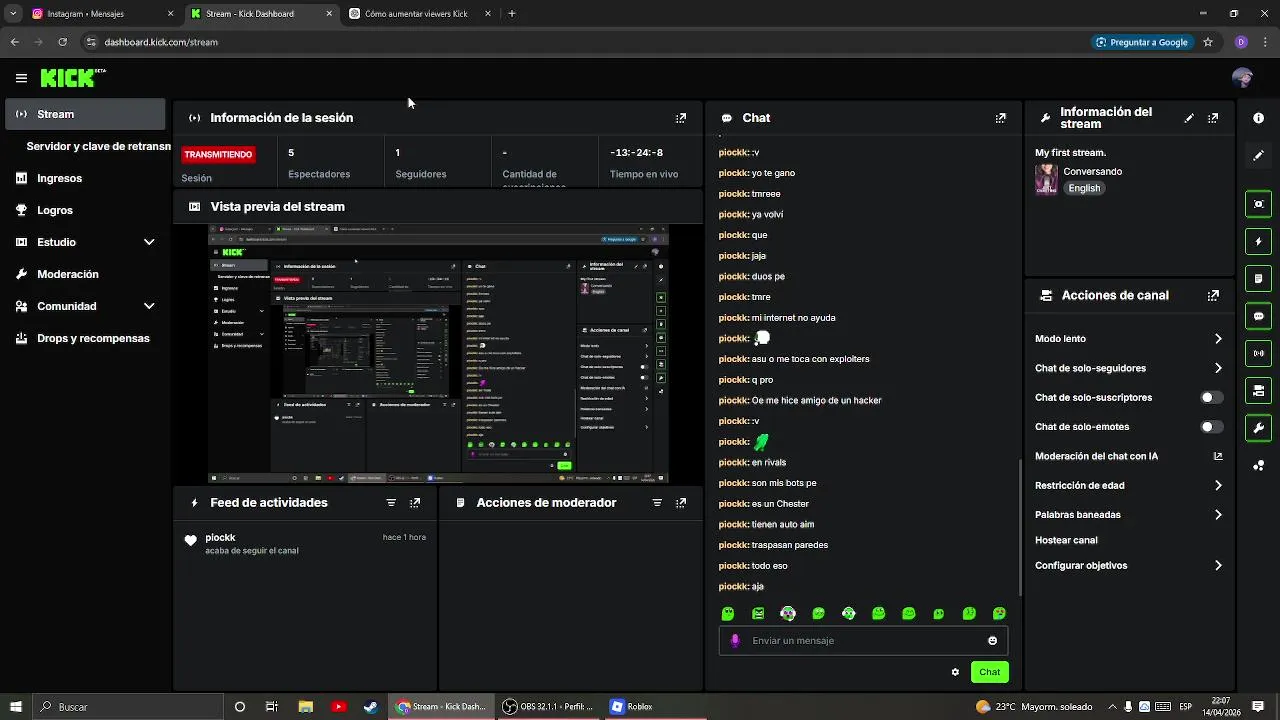Click the English language tag

pyautogui.click(x=1084, y=188)
